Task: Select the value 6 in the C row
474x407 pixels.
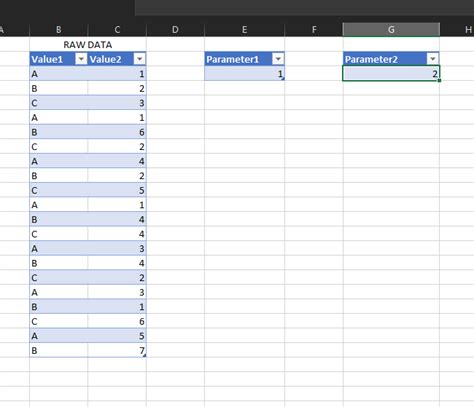Action: 117,321
